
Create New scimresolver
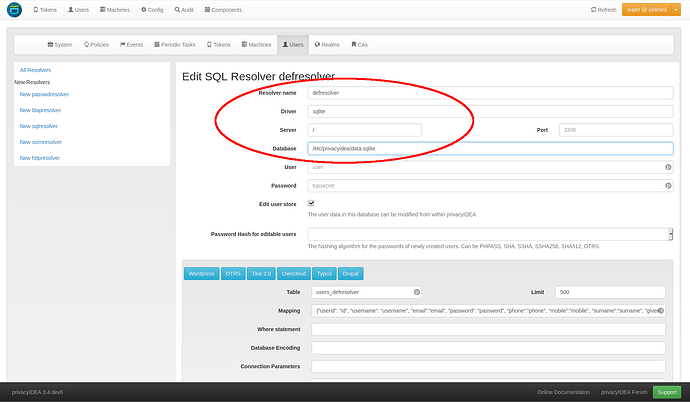(x=41, y=142)
